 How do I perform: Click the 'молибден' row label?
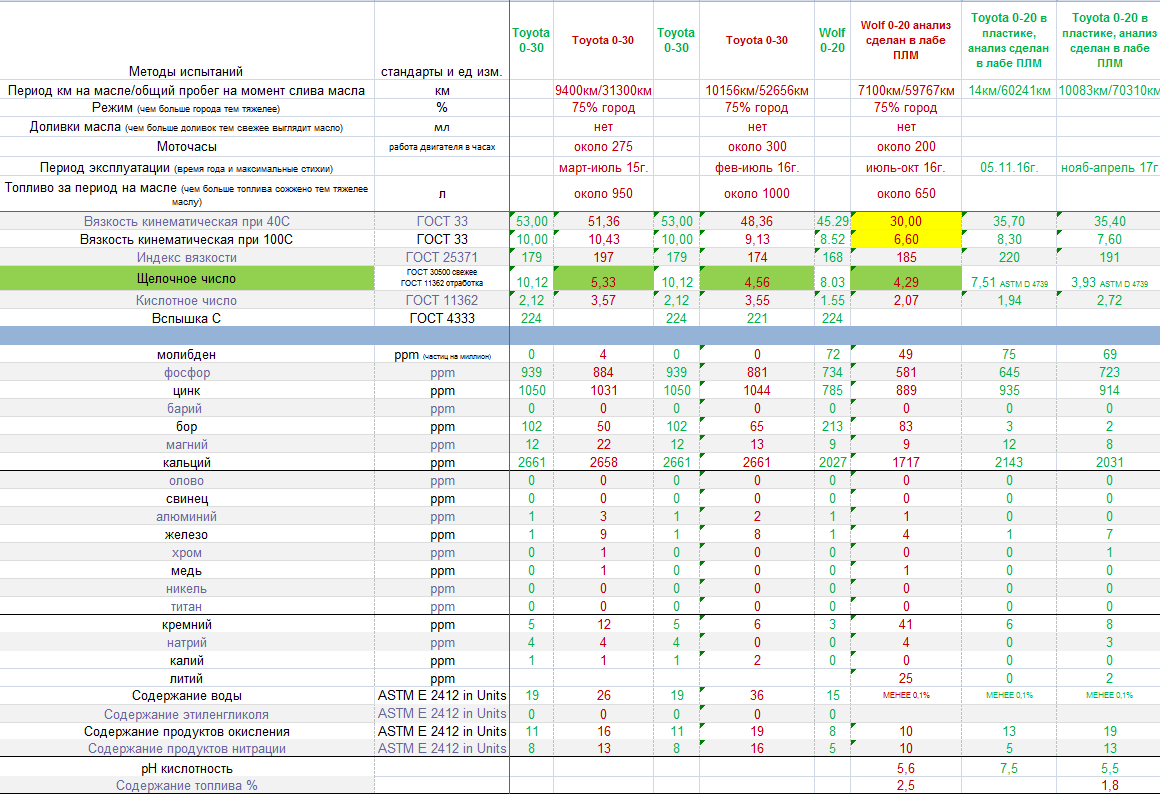(x=186, y=354)
